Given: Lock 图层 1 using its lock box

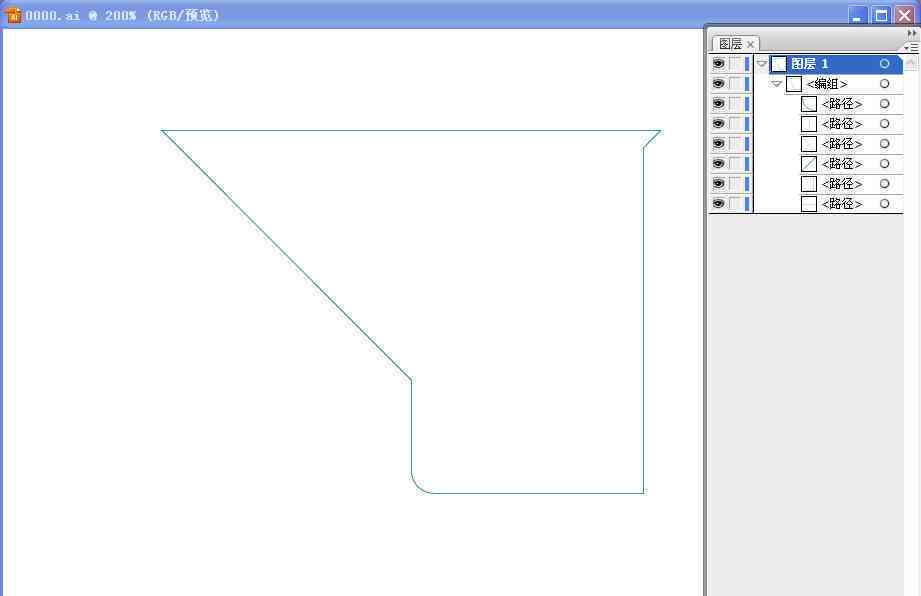Looking at the screenshot, I should (735, 63).
